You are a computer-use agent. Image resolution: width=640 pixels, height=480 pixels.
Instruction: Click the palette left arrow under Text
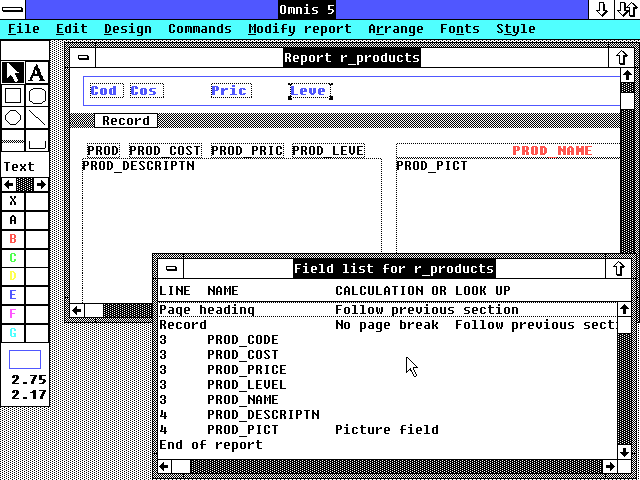(8, 184)
